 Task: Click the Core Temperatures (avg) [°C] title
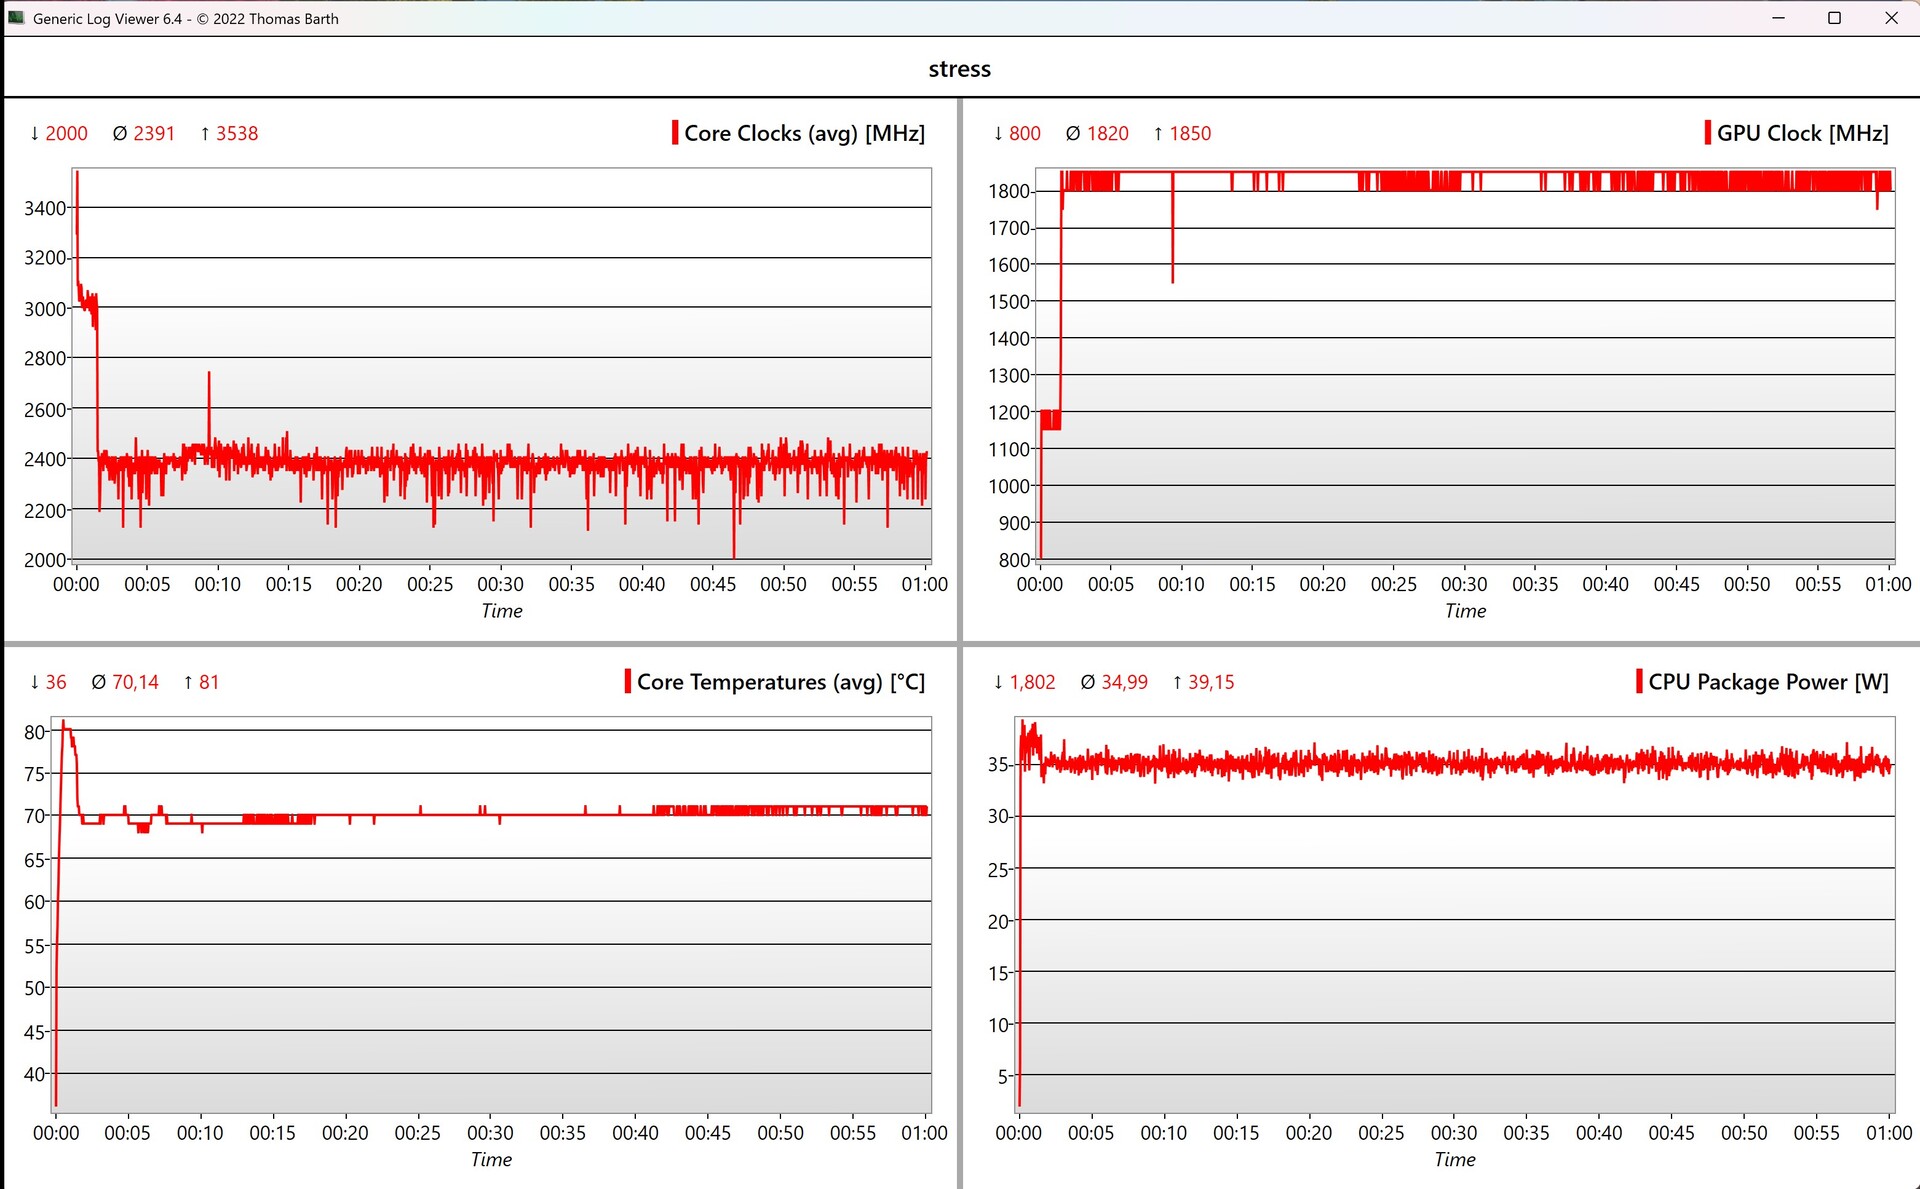(780, 682)
